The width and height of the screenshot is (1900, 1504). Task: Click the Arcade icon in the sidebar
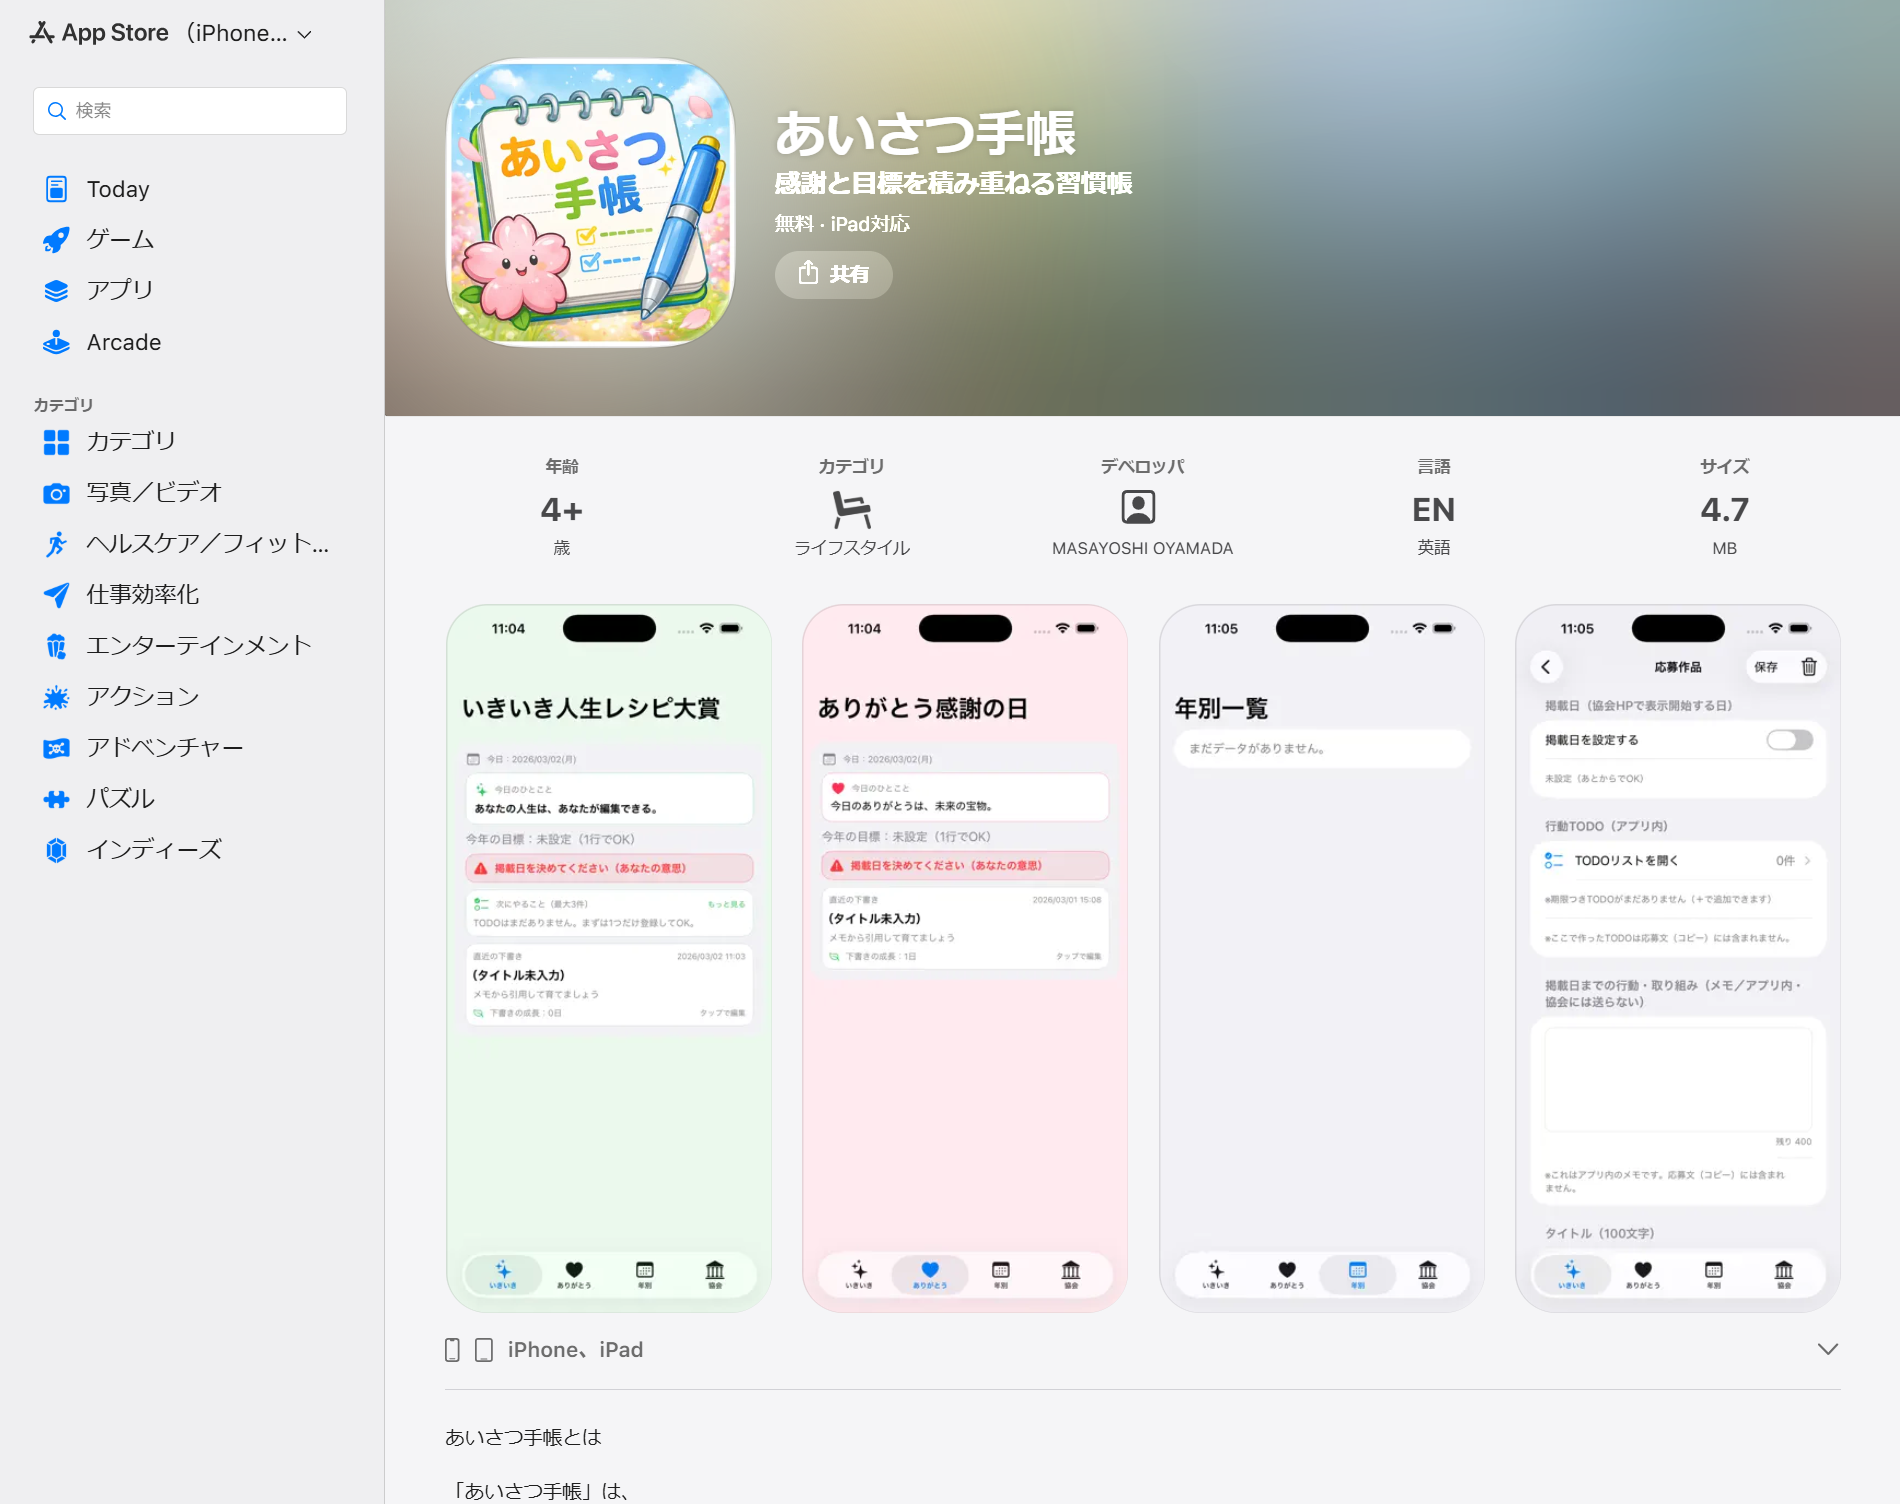[57, 341]
